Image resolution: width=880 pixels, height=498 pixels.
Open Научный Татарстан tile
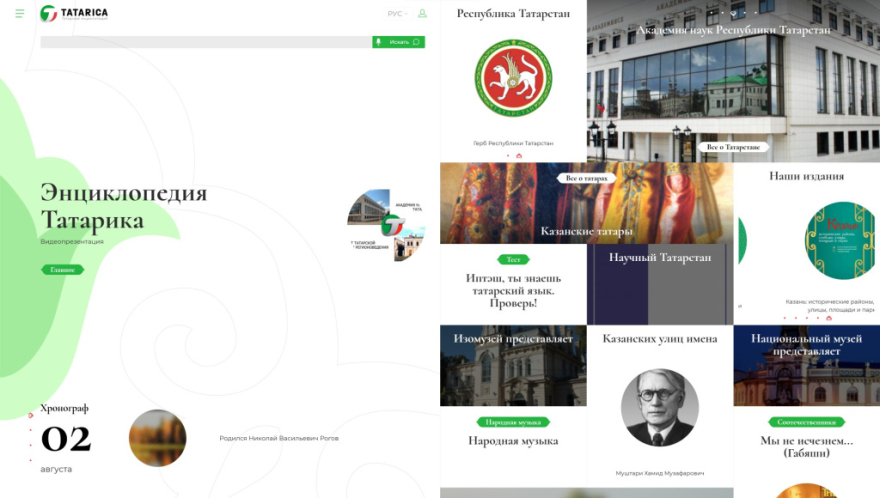(x=660, y=258)
